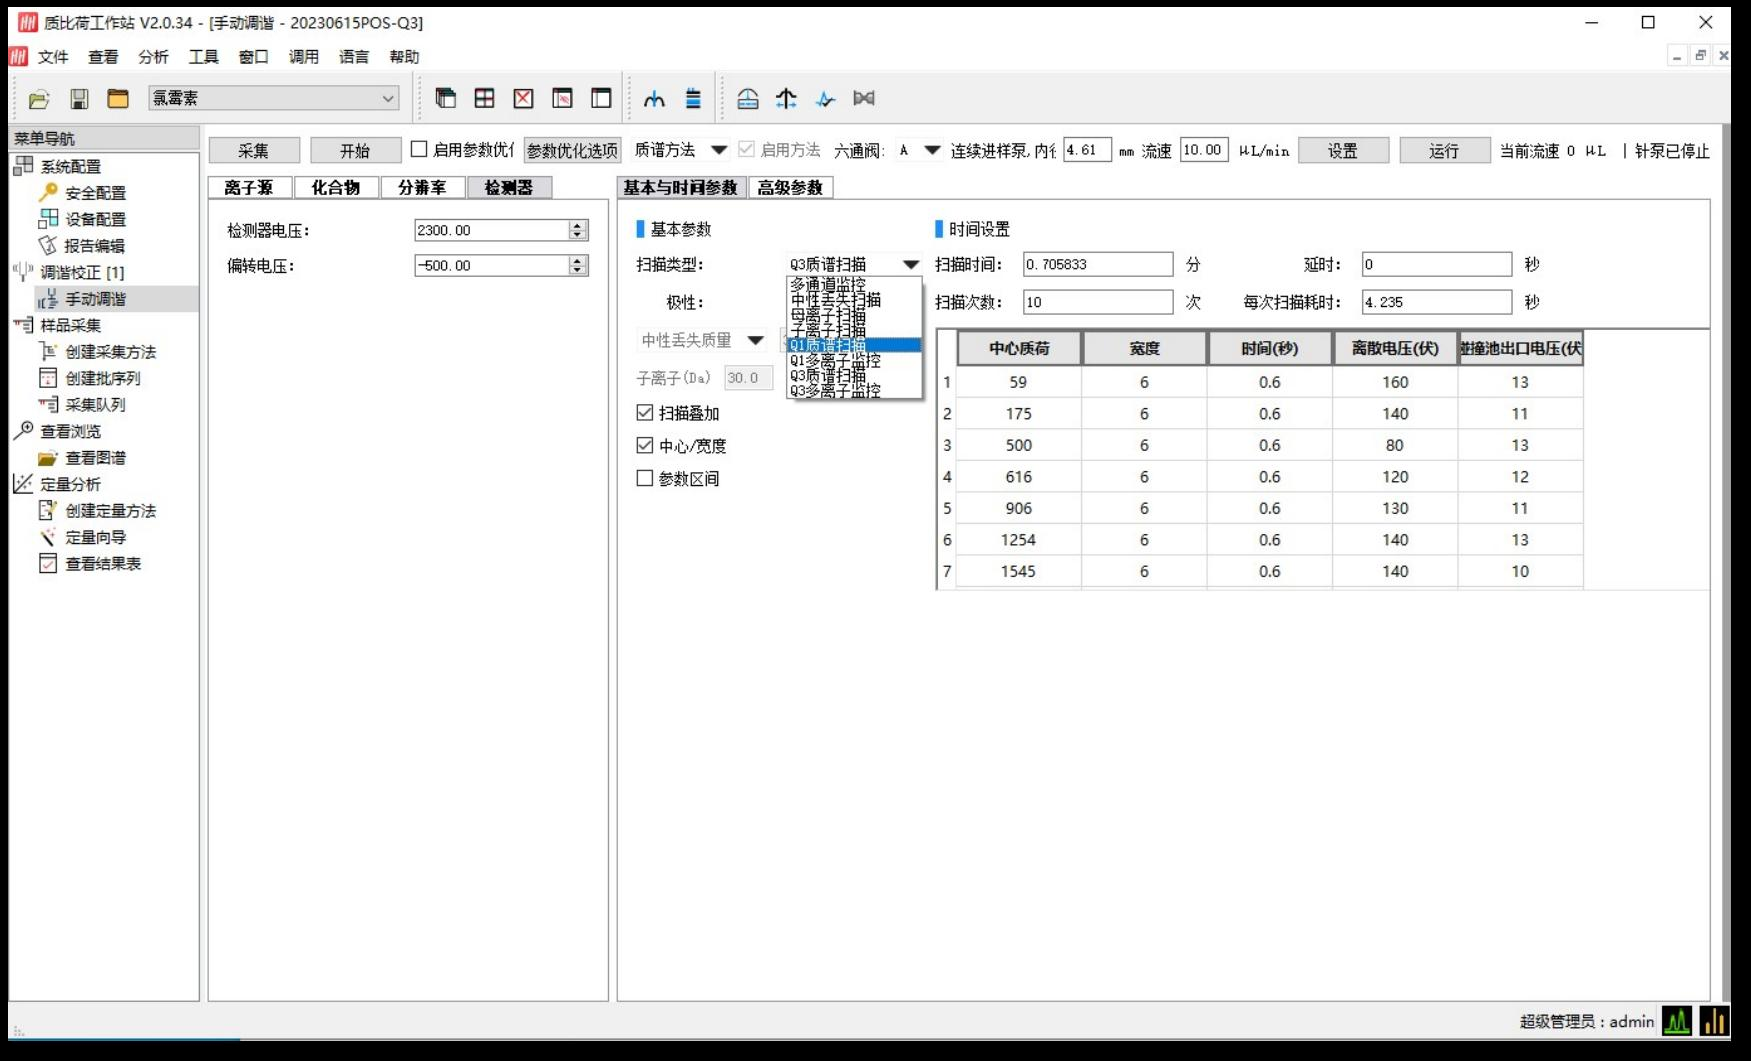Switch to the 高级参数 tab
This screenshot has height=1061, width=1751.
point(789,188)
